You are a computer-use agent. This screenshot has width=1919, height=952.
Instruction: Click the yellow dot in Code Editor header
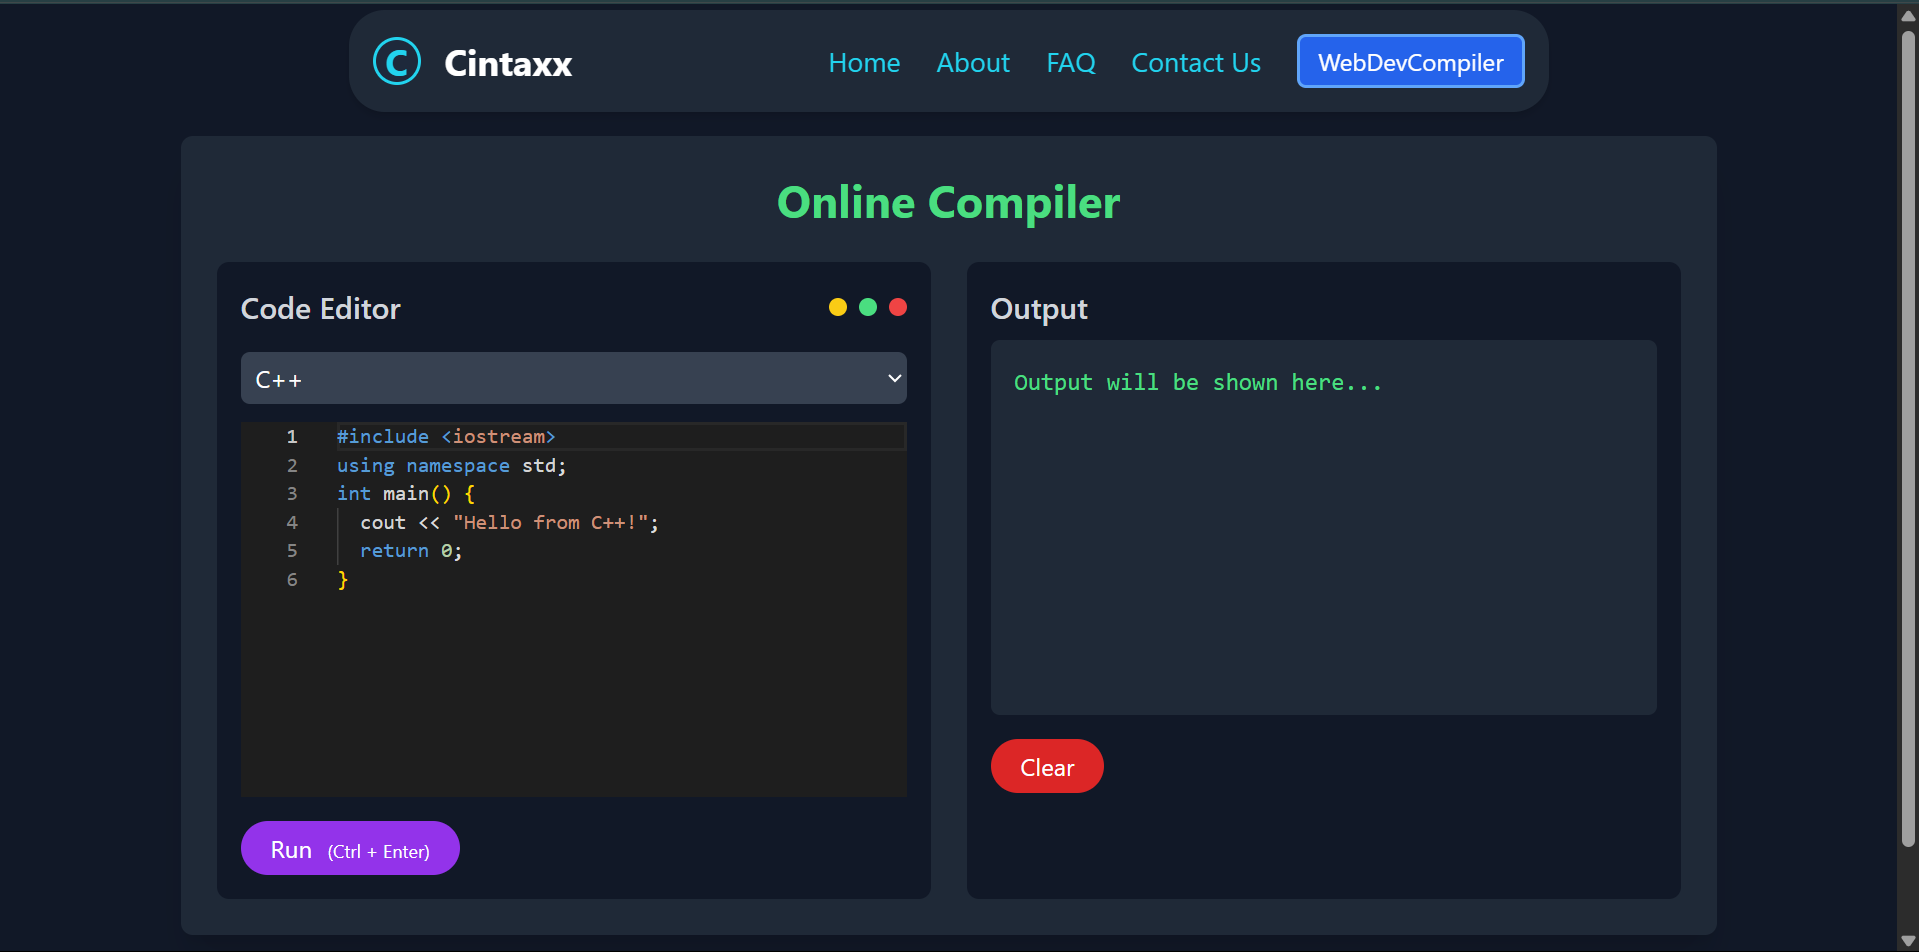838,307
